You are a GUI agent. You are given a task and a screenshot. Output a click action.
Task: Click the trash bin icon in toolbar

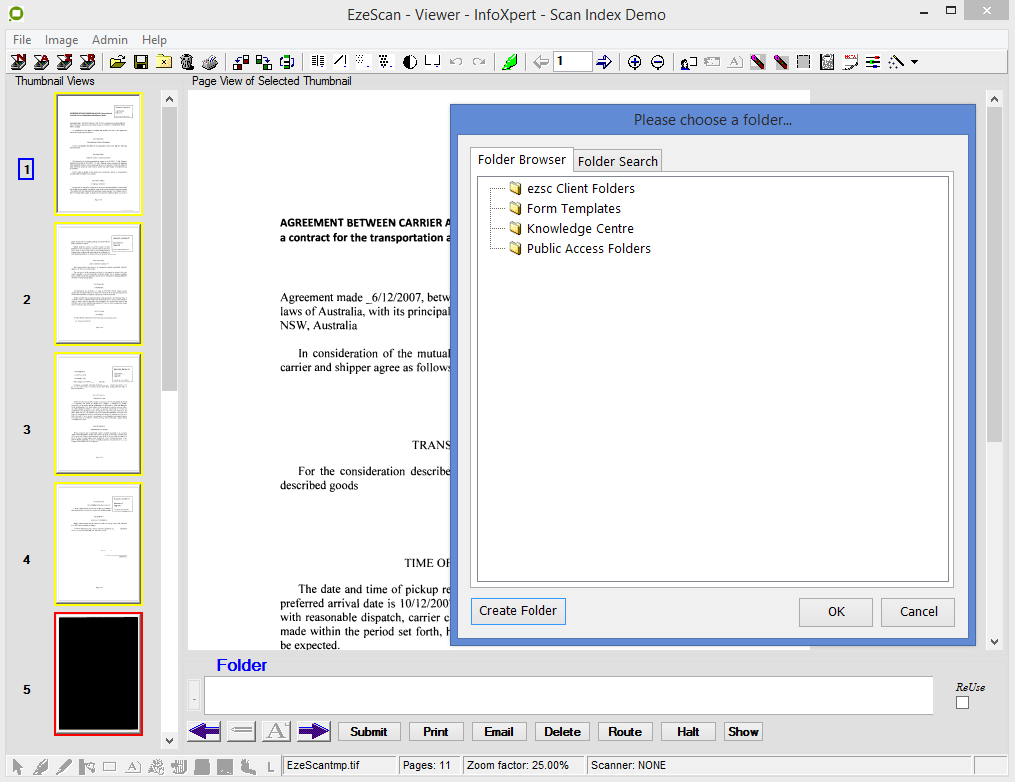[x=187, y=62]
